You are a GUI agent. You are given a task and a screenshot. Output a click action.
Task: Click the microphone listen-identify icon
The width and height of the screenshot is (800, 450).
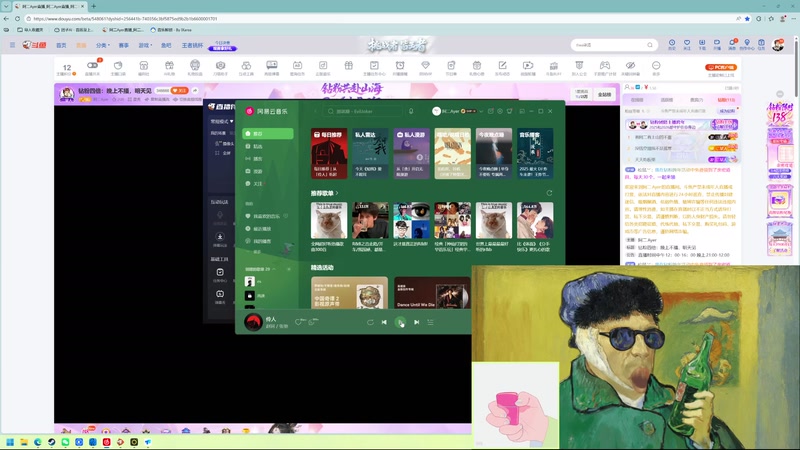tap(411, 111)
